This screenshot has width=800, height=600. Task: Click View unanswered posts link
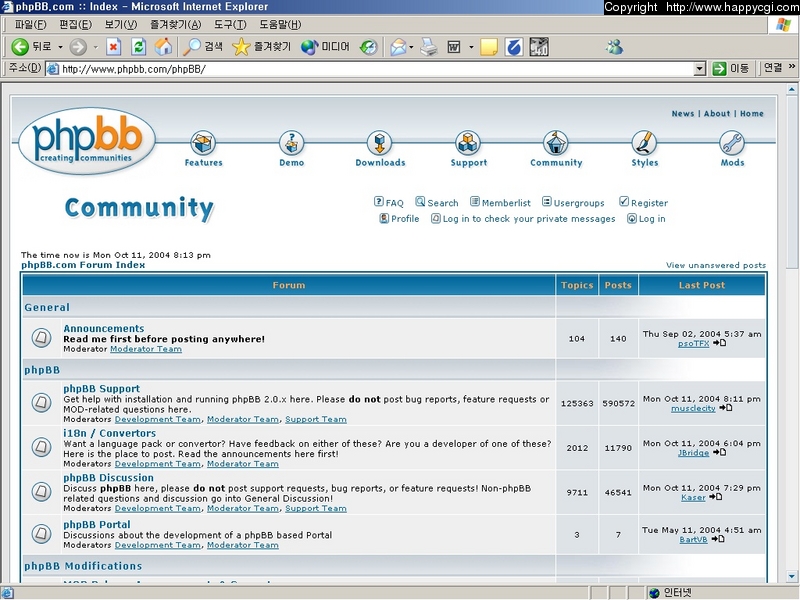tap(716, 265)
